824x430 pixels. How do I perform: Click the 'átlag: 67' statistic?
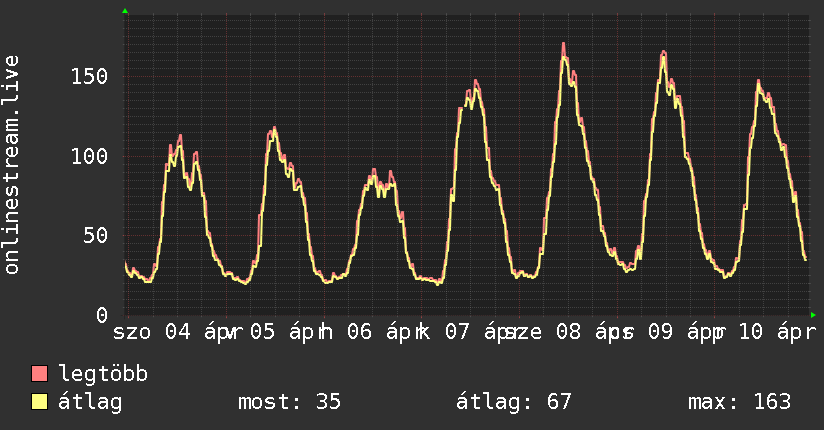[x=513, y=402]
